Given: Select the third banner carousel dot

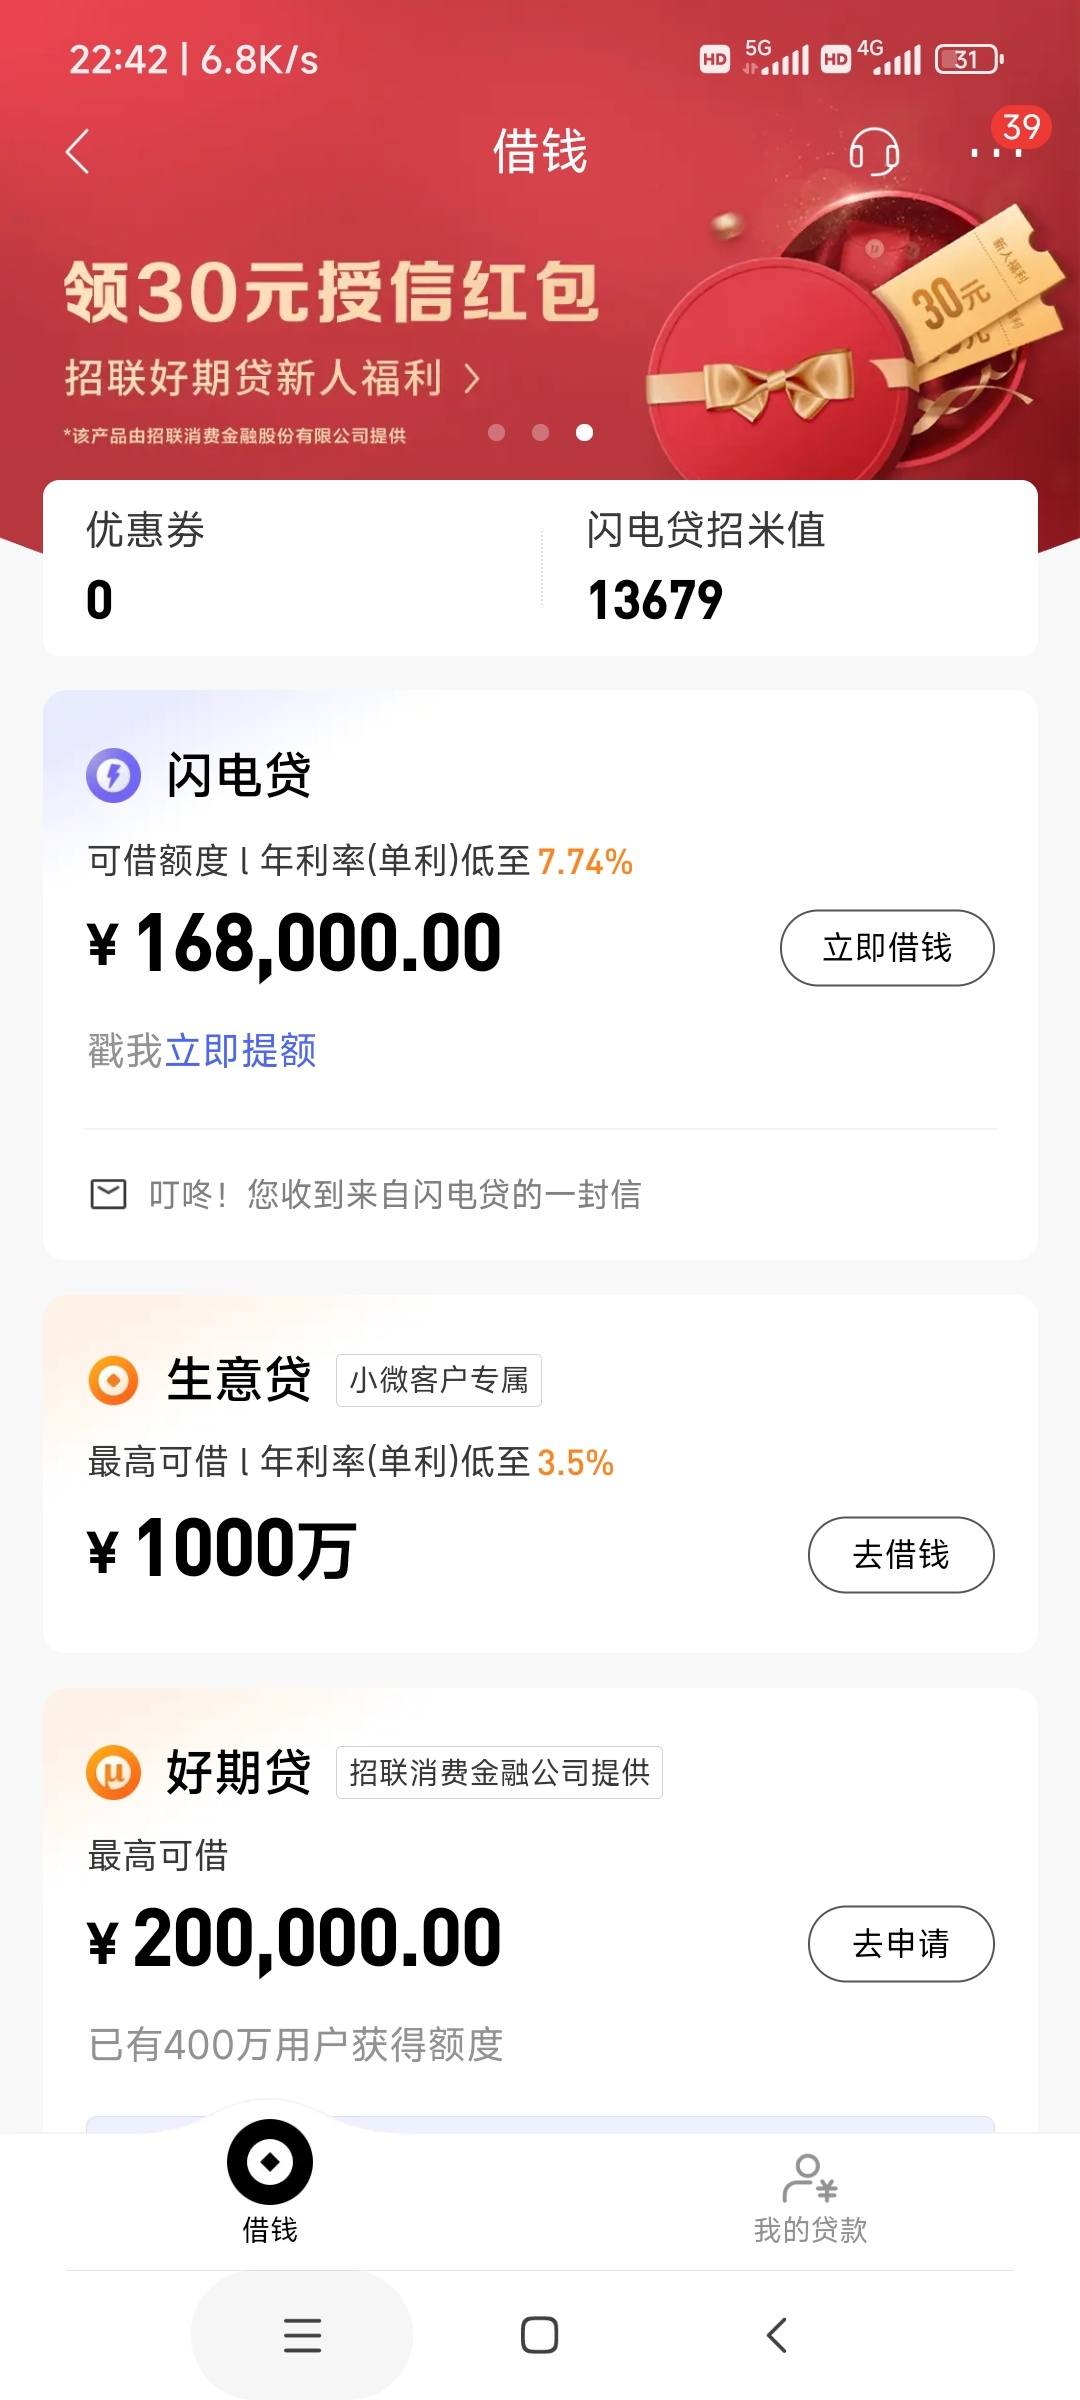Looking at the screenshot, I should coord(585,432).
